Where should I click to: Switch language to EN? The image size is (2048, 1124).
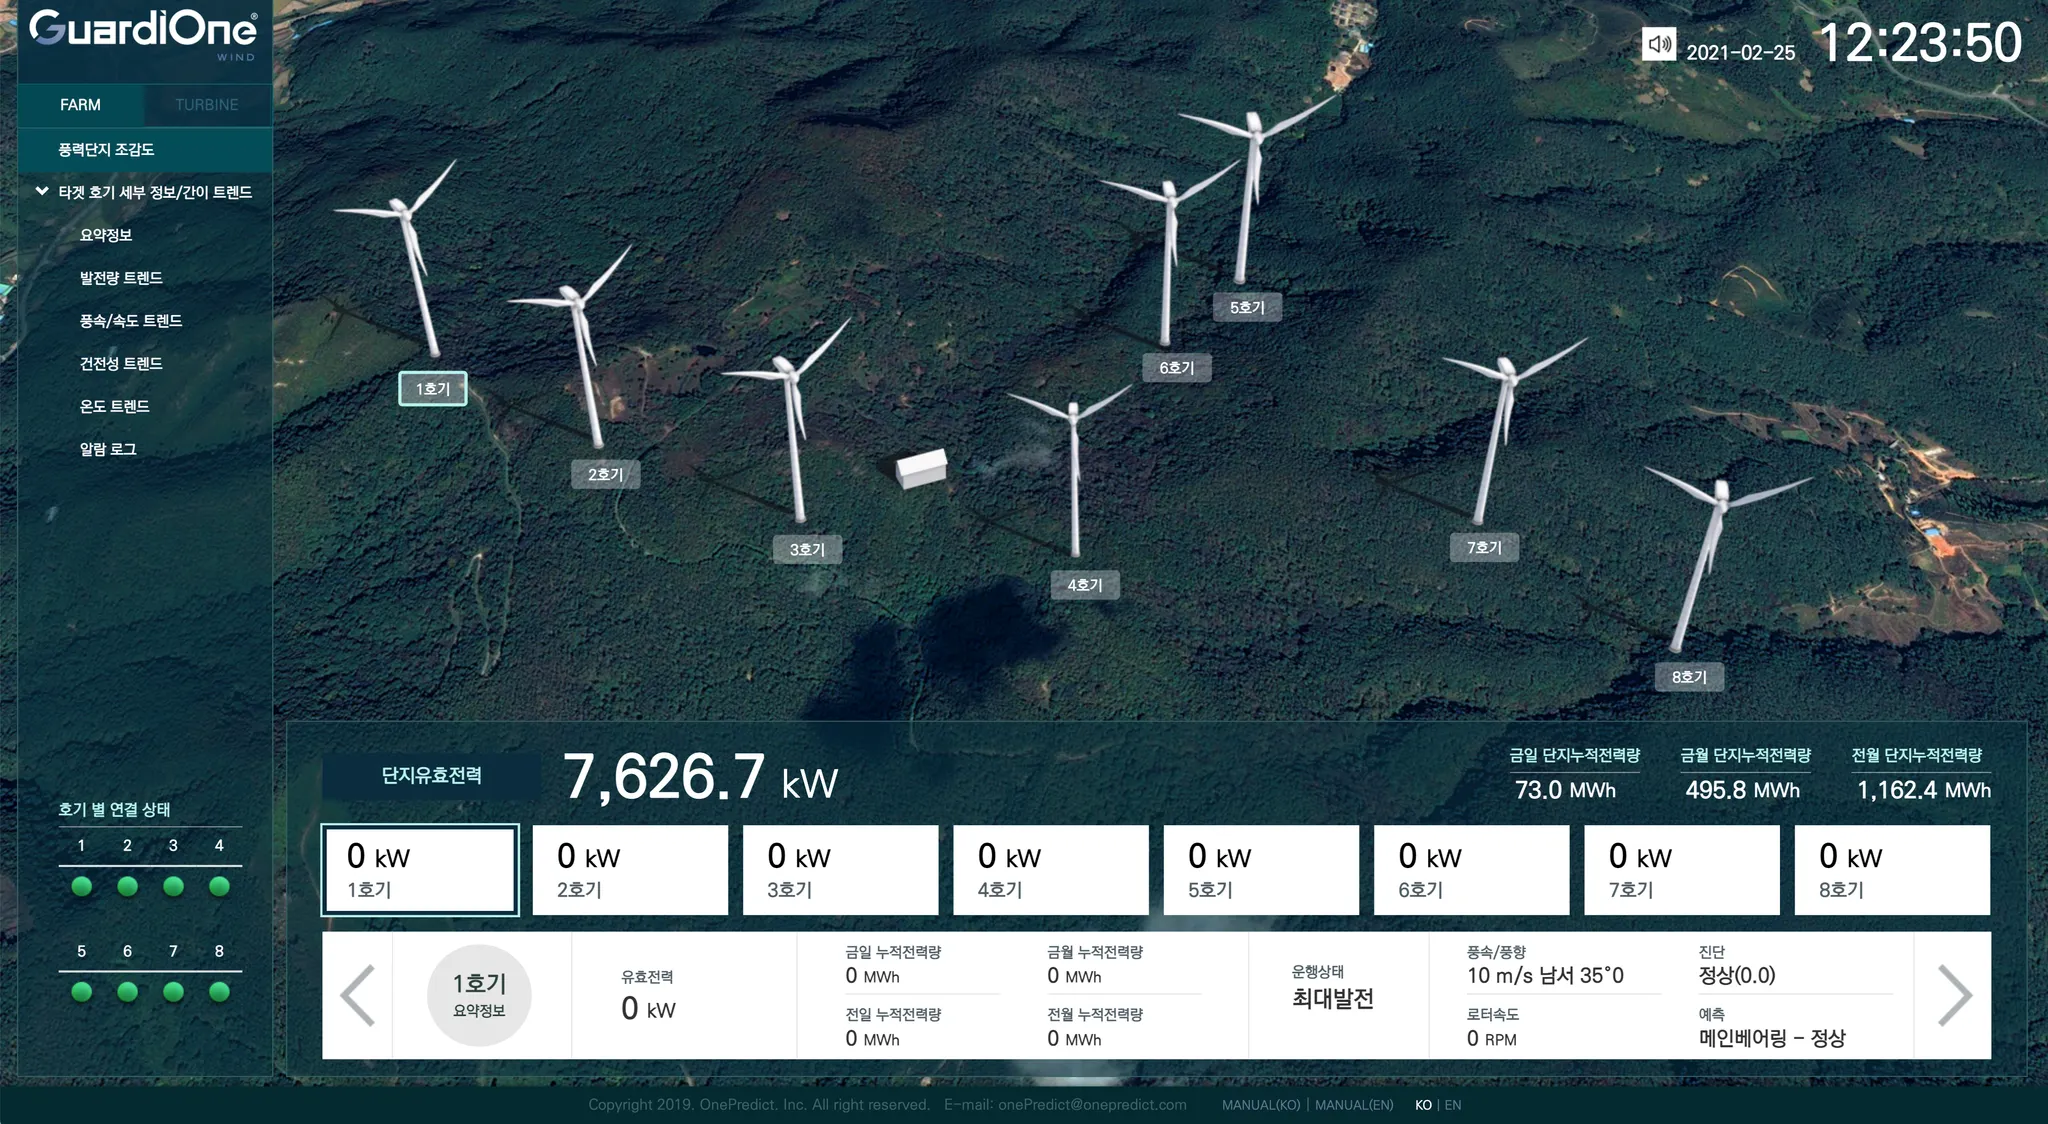point(1453,1105)
